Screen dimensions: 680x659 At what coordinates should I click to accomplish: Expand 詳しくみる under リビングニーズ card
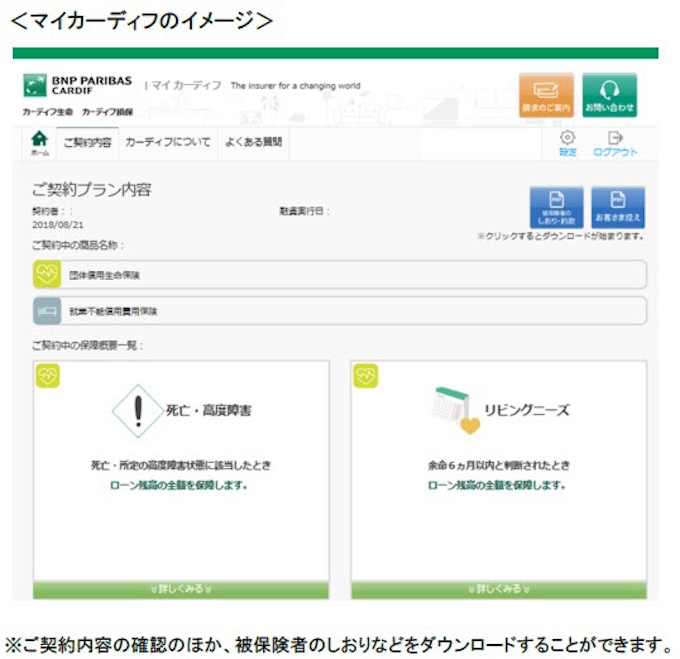[x=498, y=589]
